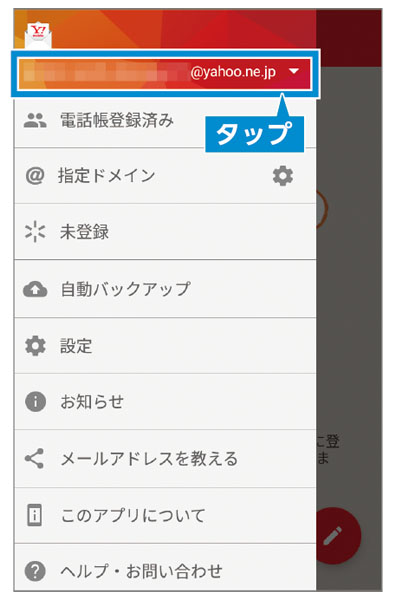Open the 電話帳登録済み contacts folder
This screenshot has width=396, height=600.
(165, 120)
